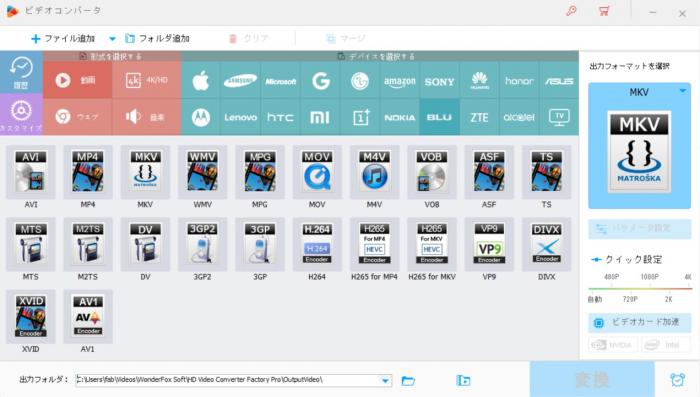Open Apple device presets
Screen dimensions: 700x397
(x=201, y=81)
